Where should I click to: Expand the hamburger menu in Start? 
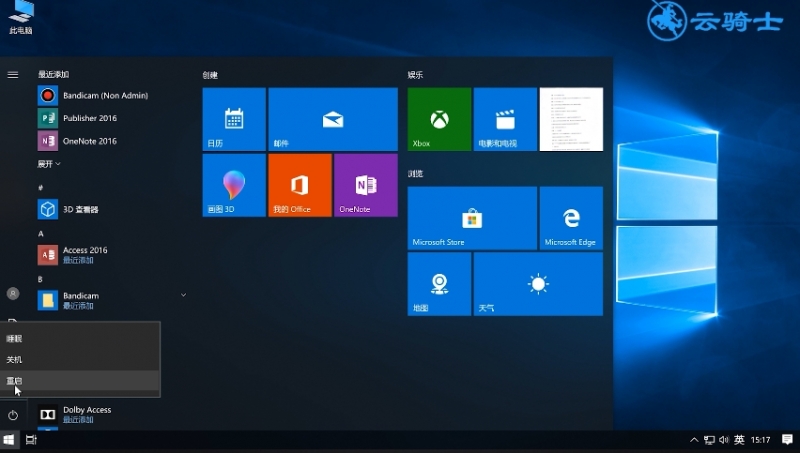coord(13,75)
